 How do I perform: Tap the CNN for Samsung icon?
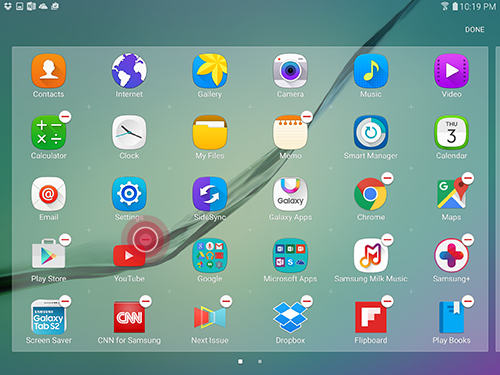(x=129, y=317)
